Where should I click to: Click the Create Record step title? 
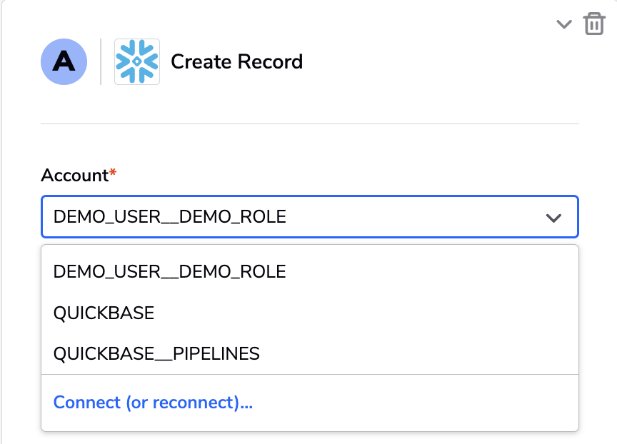point(236,62)
